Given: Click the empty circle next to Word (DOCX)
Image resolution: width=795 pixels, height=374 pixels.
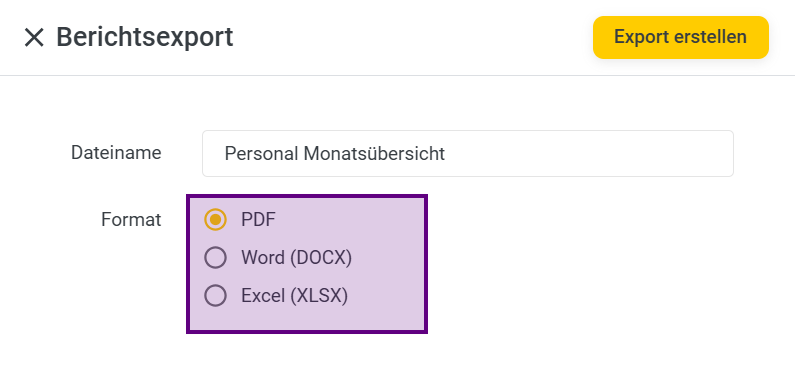Looking at the screenshot, I should click(215, 257).
